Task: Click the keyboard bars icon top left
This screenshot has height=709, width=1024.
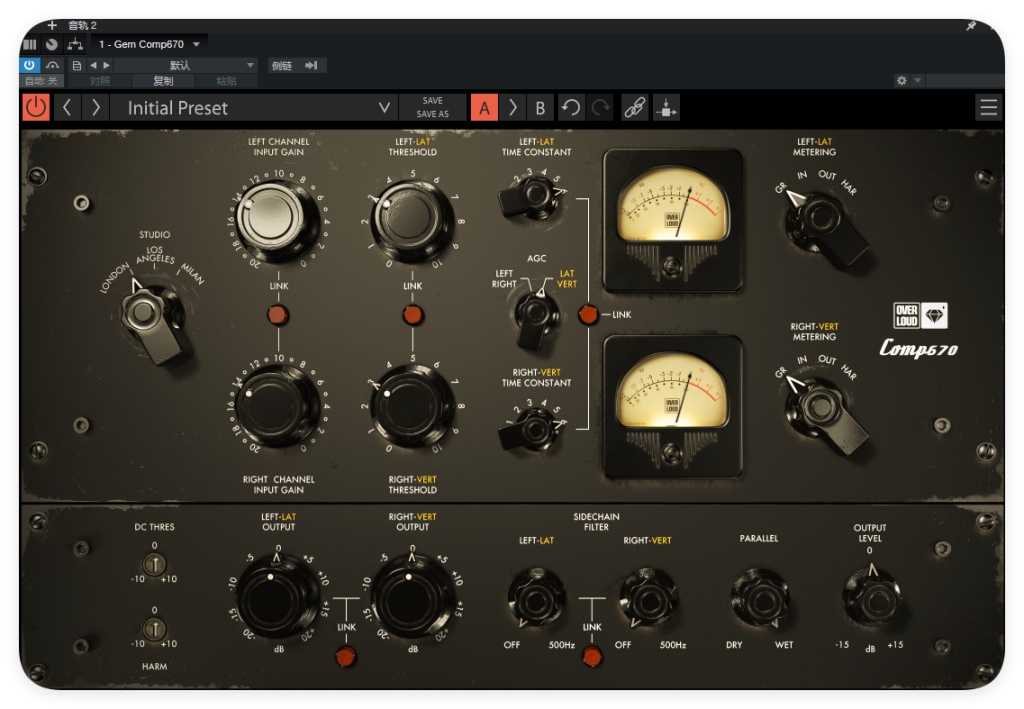Action: click(29, 44)
